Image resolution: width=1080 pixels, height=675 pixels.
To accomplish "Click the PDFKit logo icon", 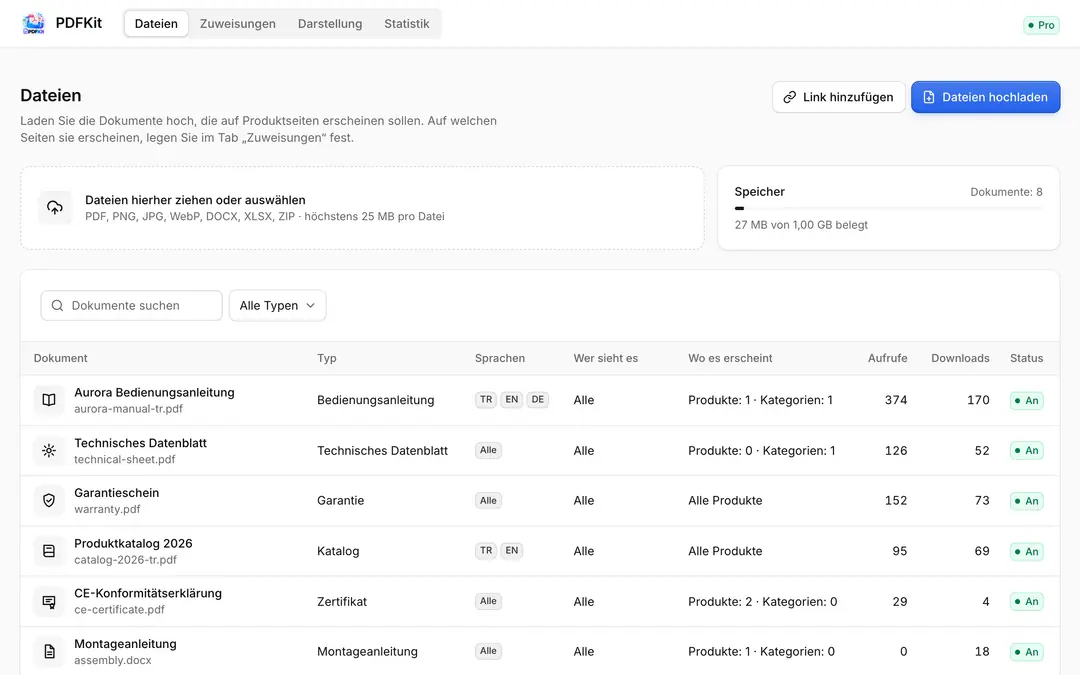I will point(33,23).
